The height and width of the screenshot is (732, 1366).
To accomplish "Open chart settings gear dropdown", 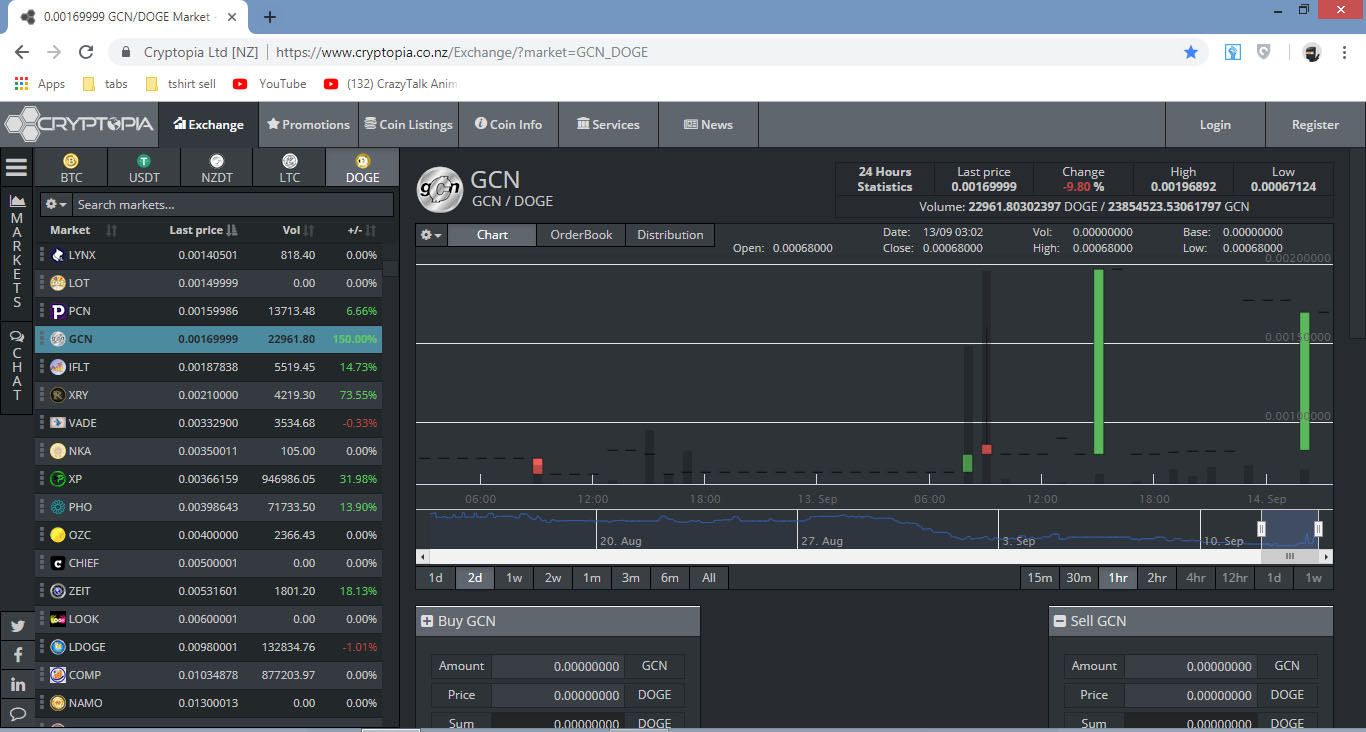I will [432, 235].
